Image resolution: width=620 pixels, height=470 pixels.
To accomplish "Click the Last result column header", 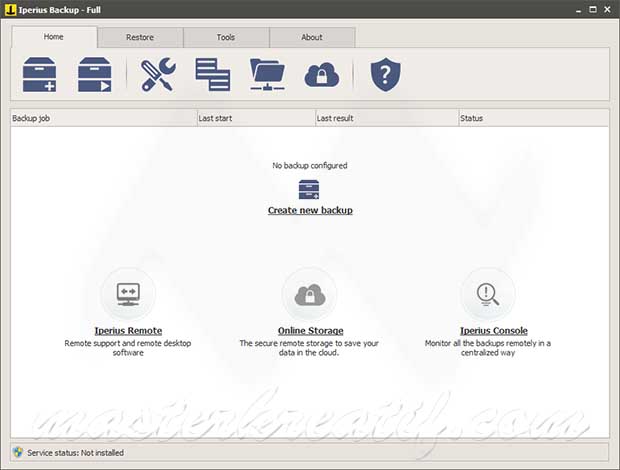I will (x=387, y=118).
